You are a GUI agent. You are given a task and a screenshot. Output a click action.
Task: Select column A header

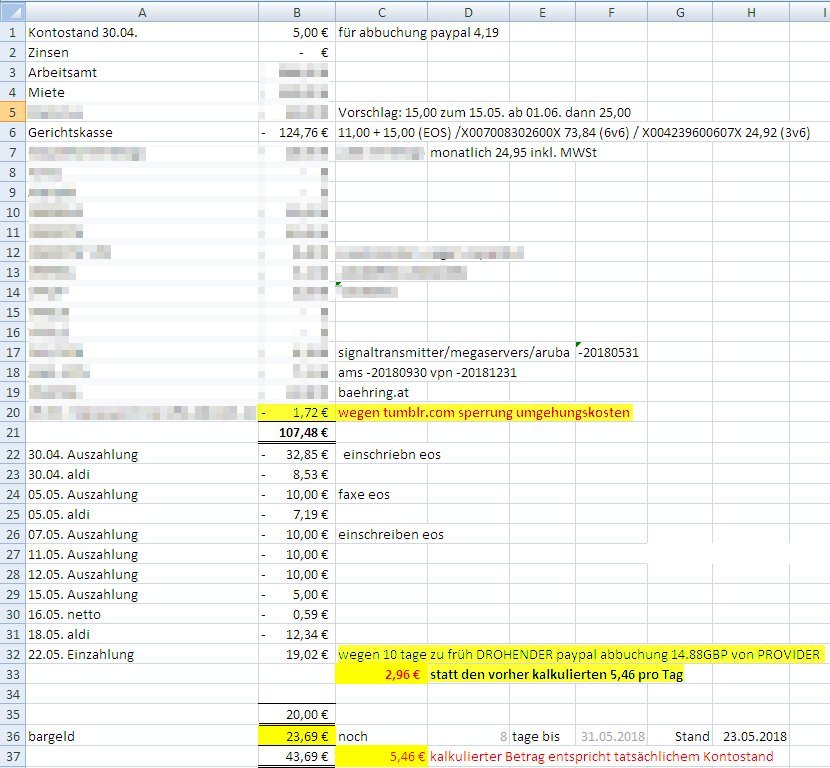pos(141,11)
